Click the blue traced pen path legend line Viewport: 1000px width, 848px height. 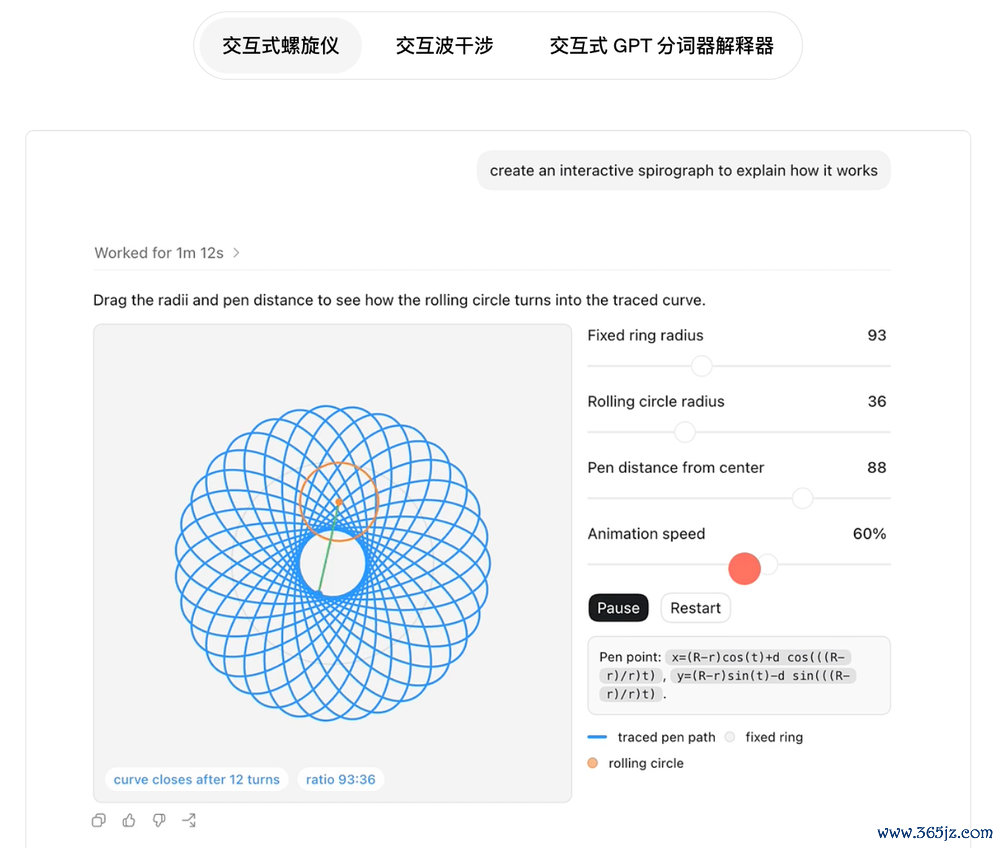[x=597, y=737]
